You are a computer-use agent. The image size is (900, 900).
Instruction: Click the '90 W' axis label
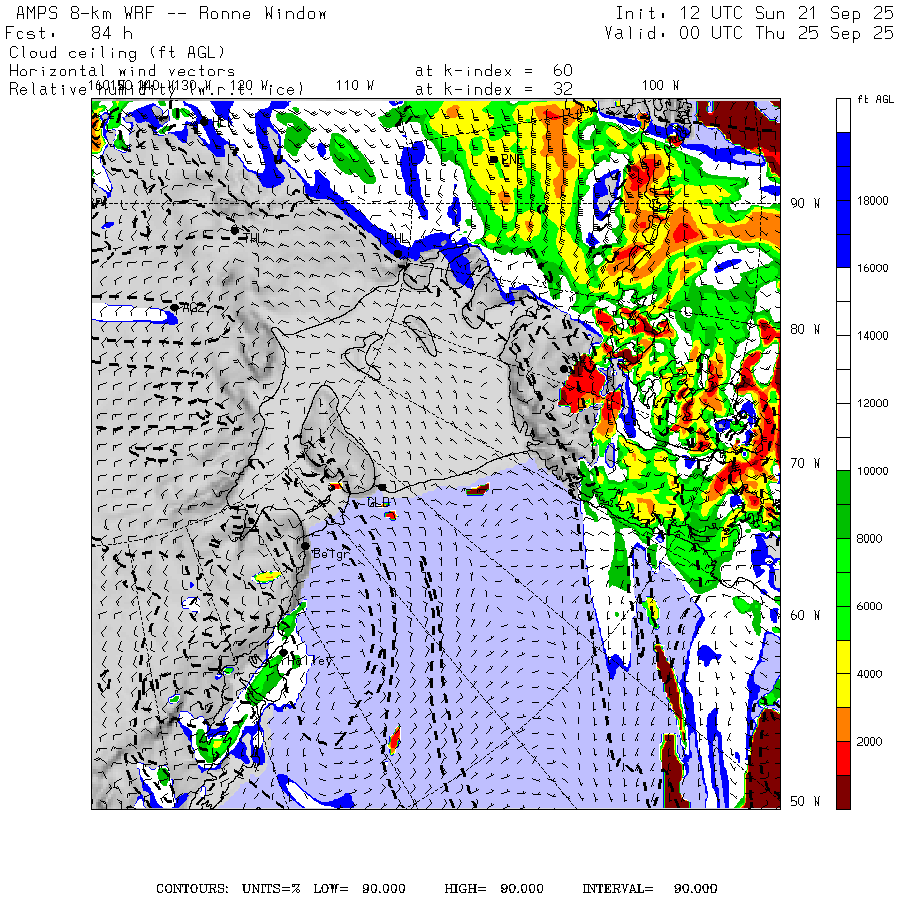tap(805, 203)
